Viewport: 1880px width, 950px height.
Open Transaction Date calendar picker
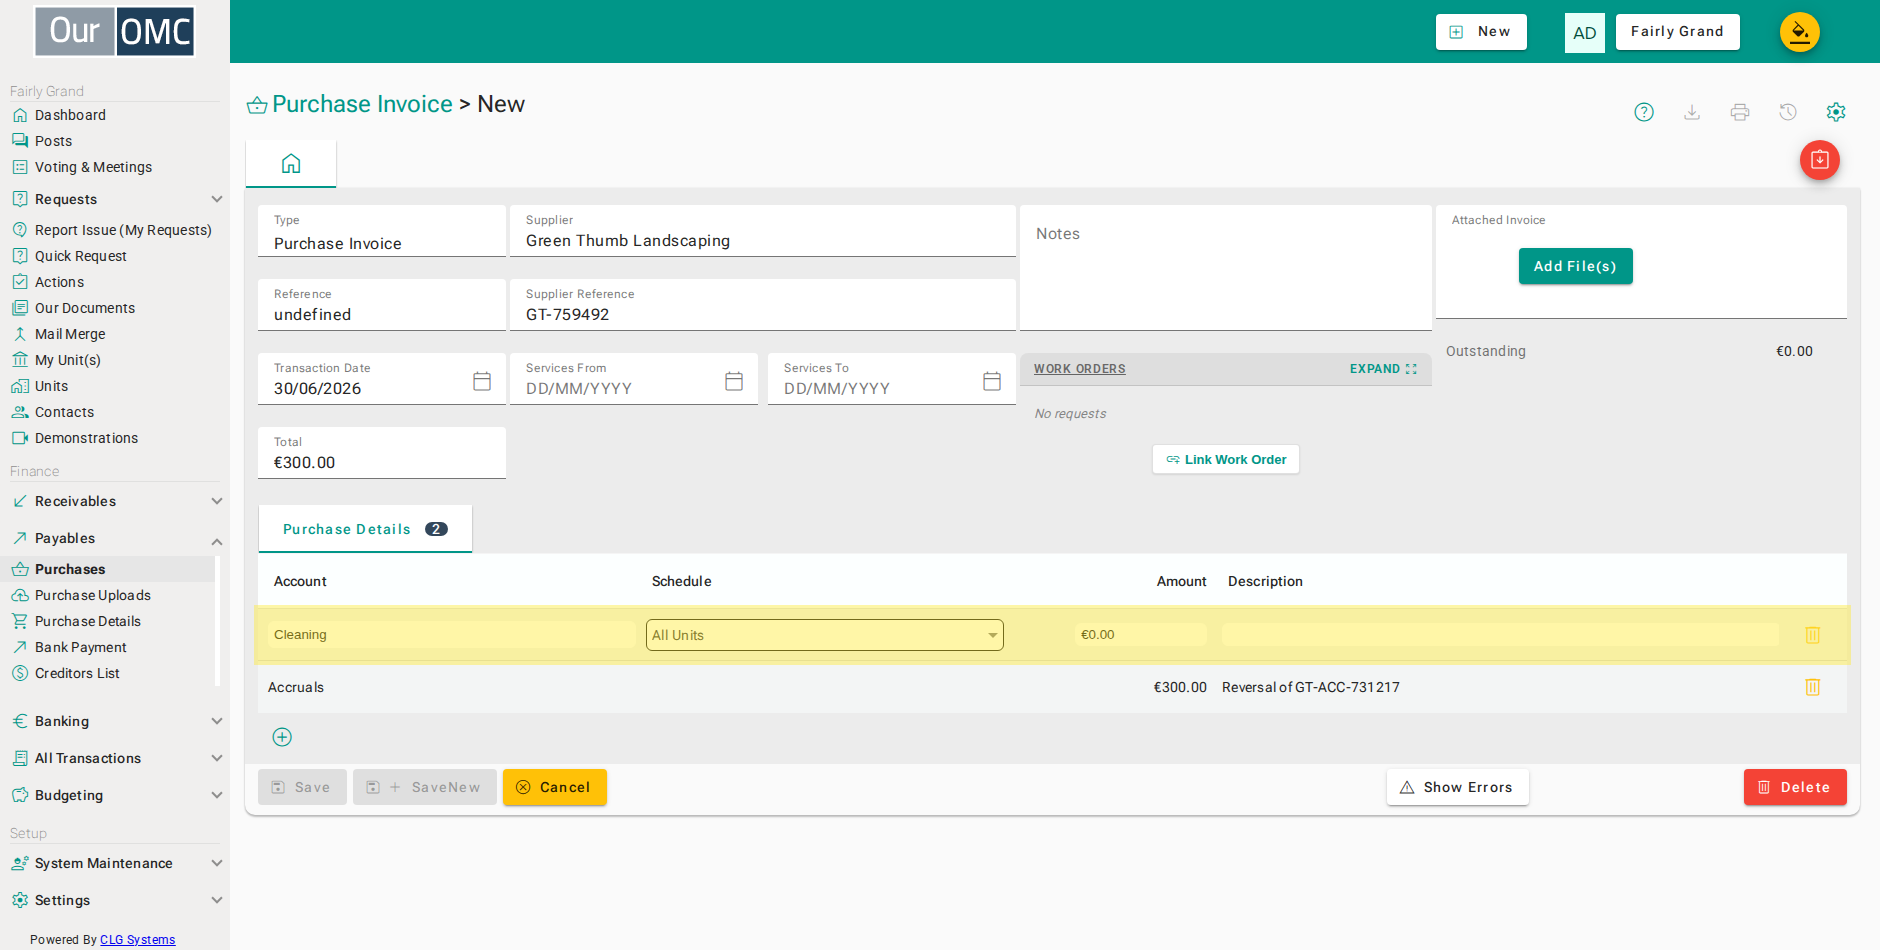click(x=482, y=381)
